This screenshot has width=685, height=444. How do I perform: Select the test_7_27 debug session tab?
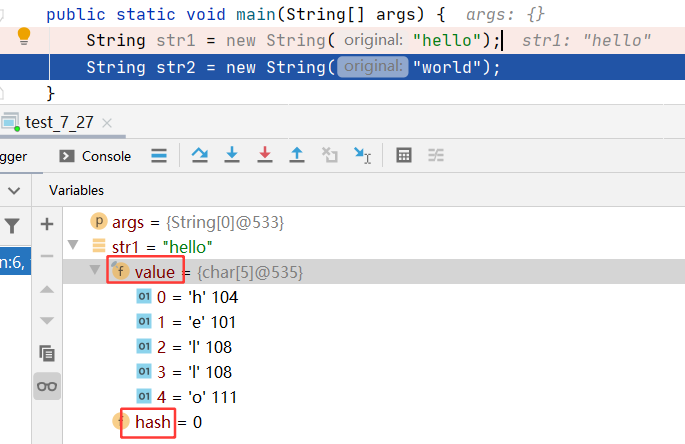tap(59, 122)
